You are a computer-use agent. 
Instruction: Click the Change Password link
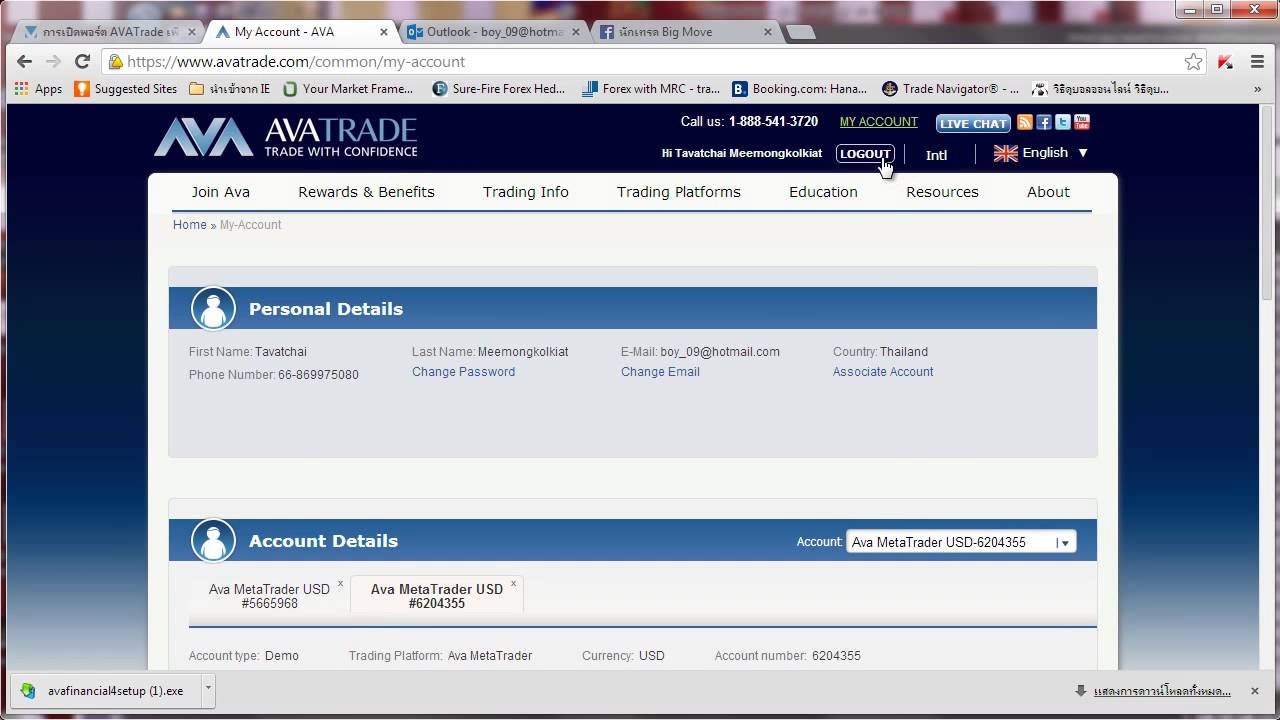tap(463, 372)
